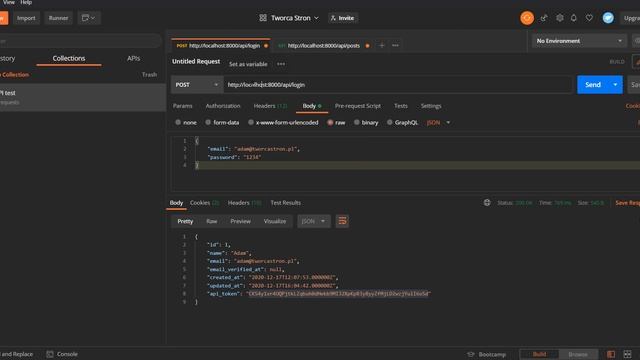Open the Authorization tab
This screenshot has height=360, width=640.
223,106
